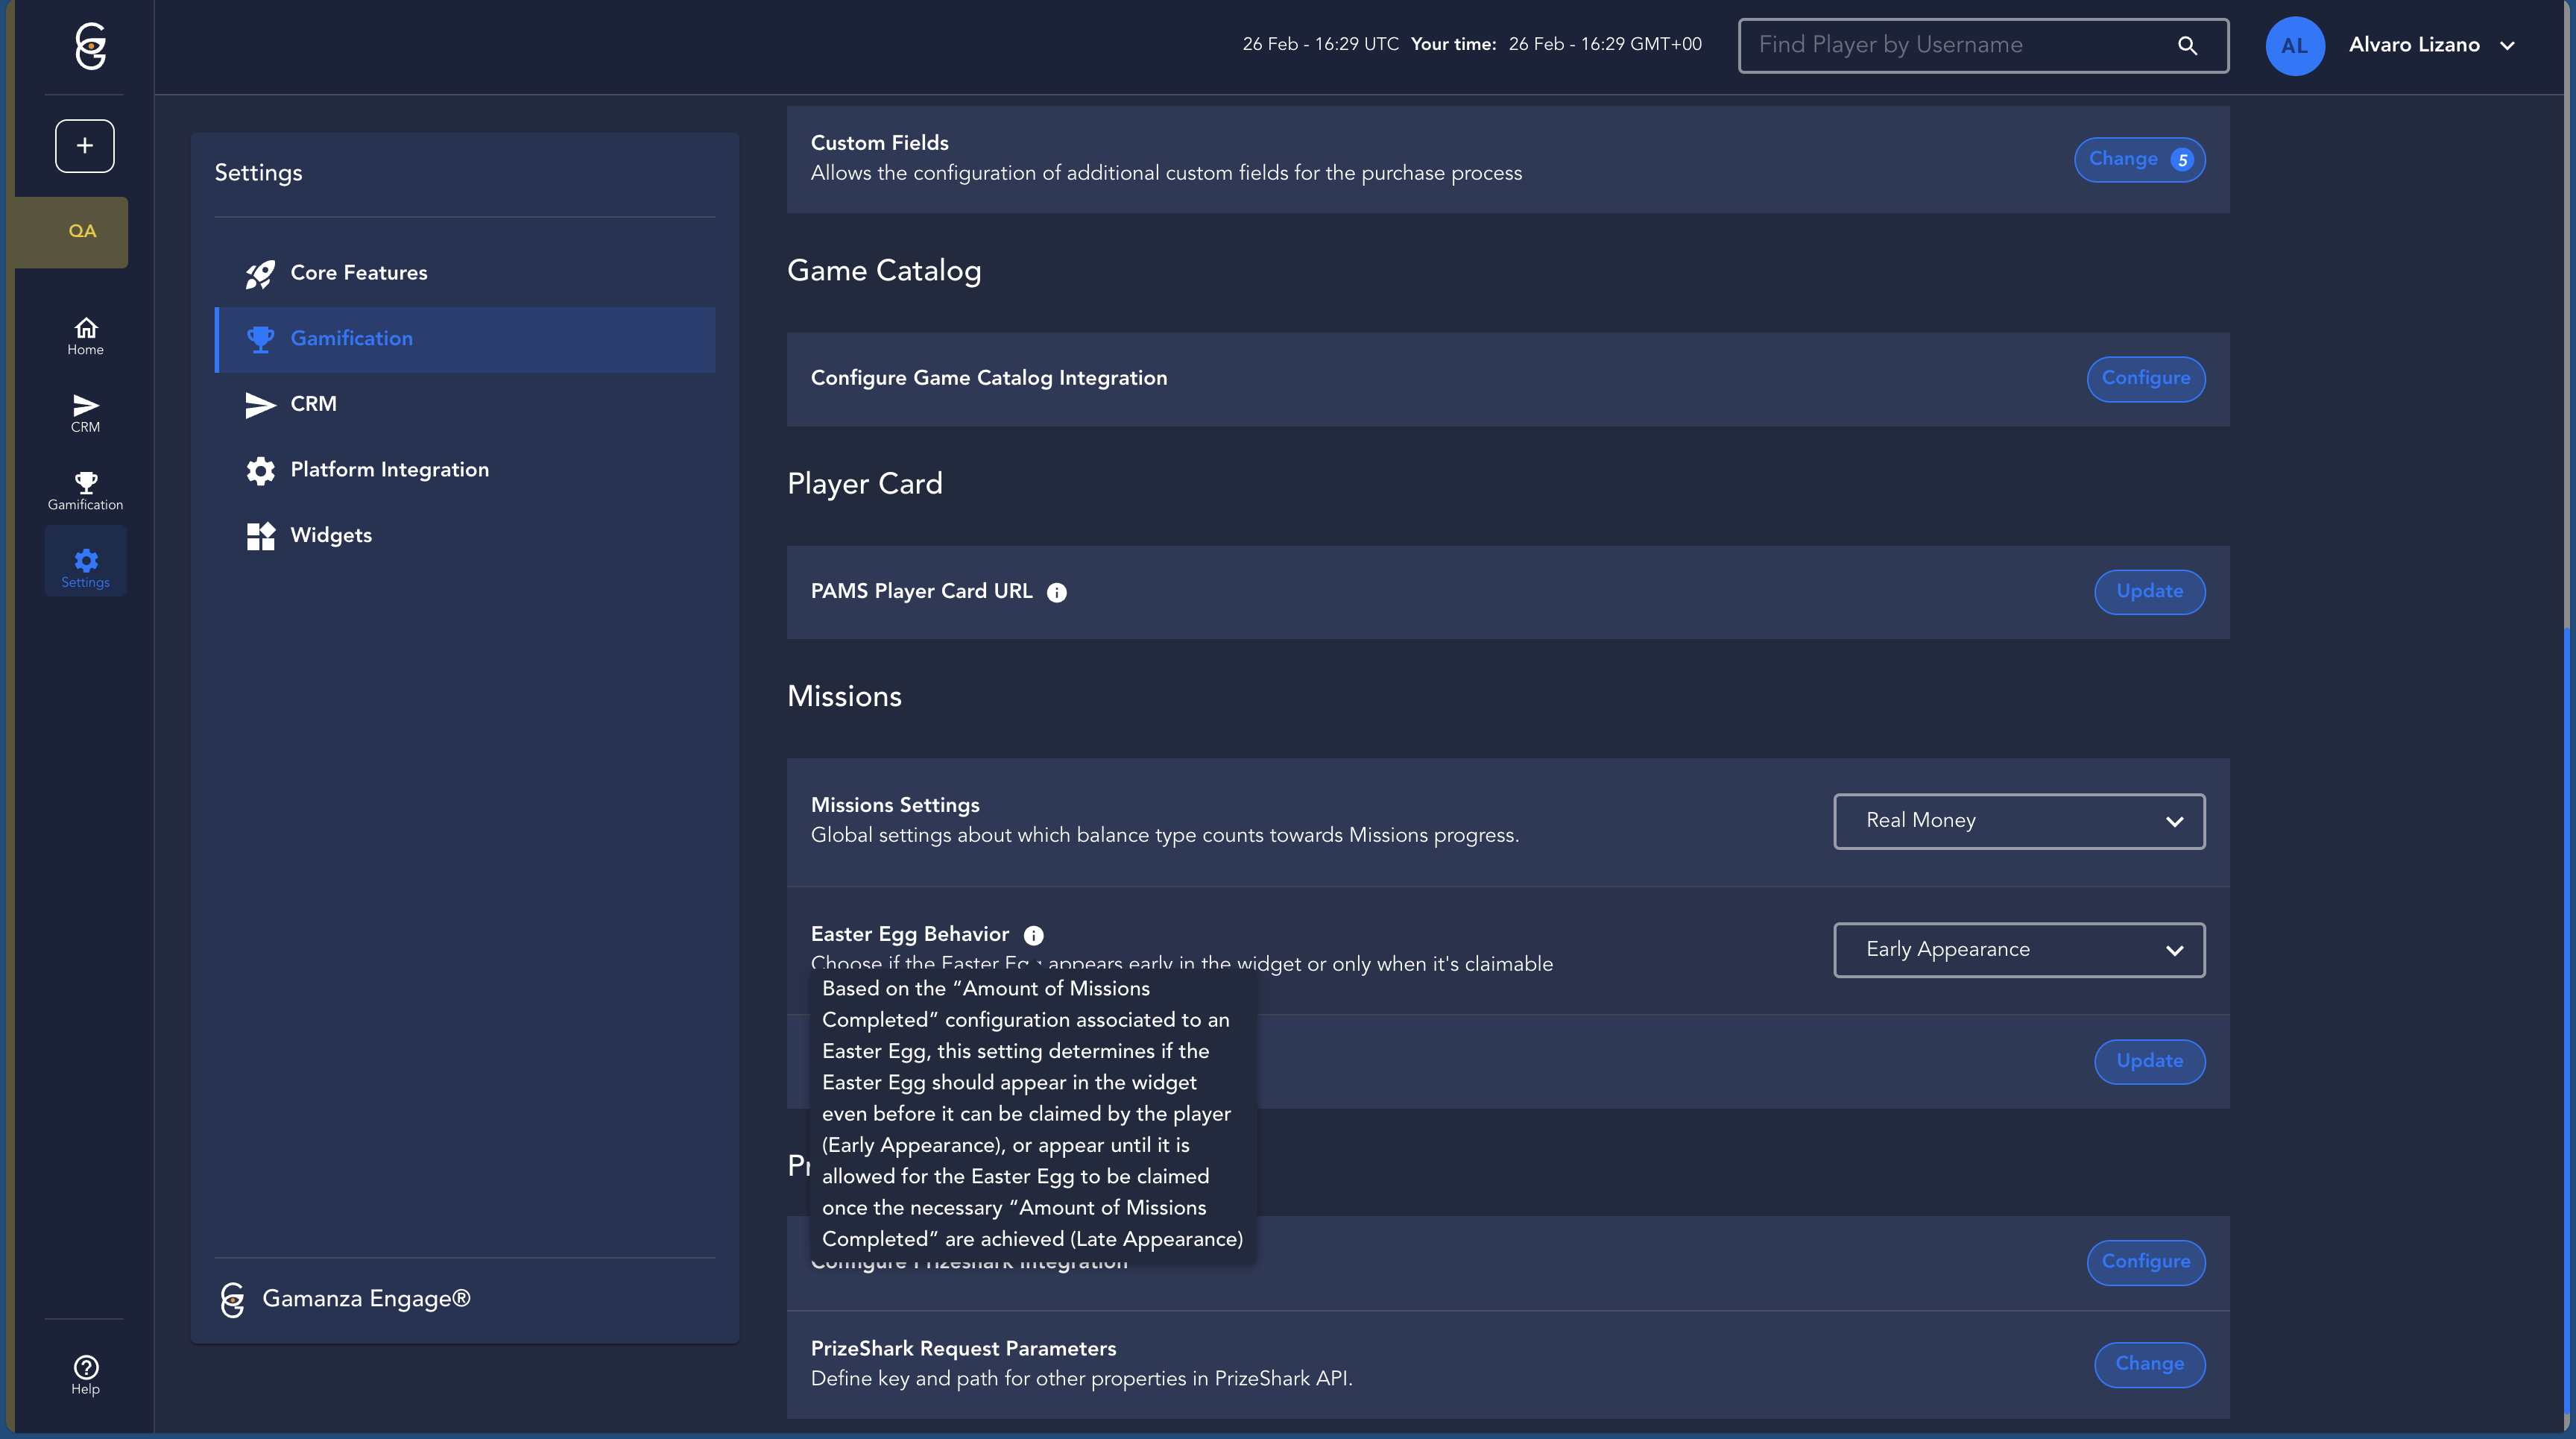Open Home from the left navigation

[x=85, y=336]
